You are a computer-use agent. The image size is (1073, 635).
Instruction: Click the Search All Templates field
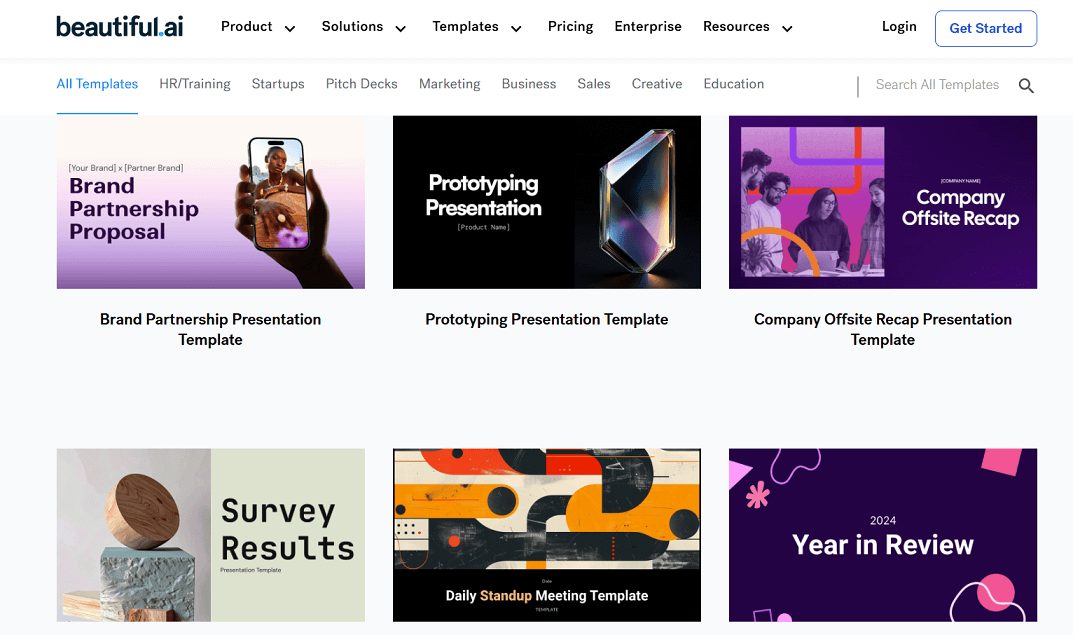point(937,85)
